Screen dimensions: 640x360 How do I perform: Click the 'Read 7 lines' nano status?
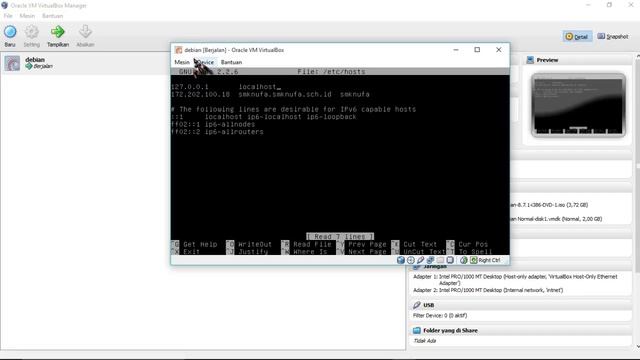(340, 237)
